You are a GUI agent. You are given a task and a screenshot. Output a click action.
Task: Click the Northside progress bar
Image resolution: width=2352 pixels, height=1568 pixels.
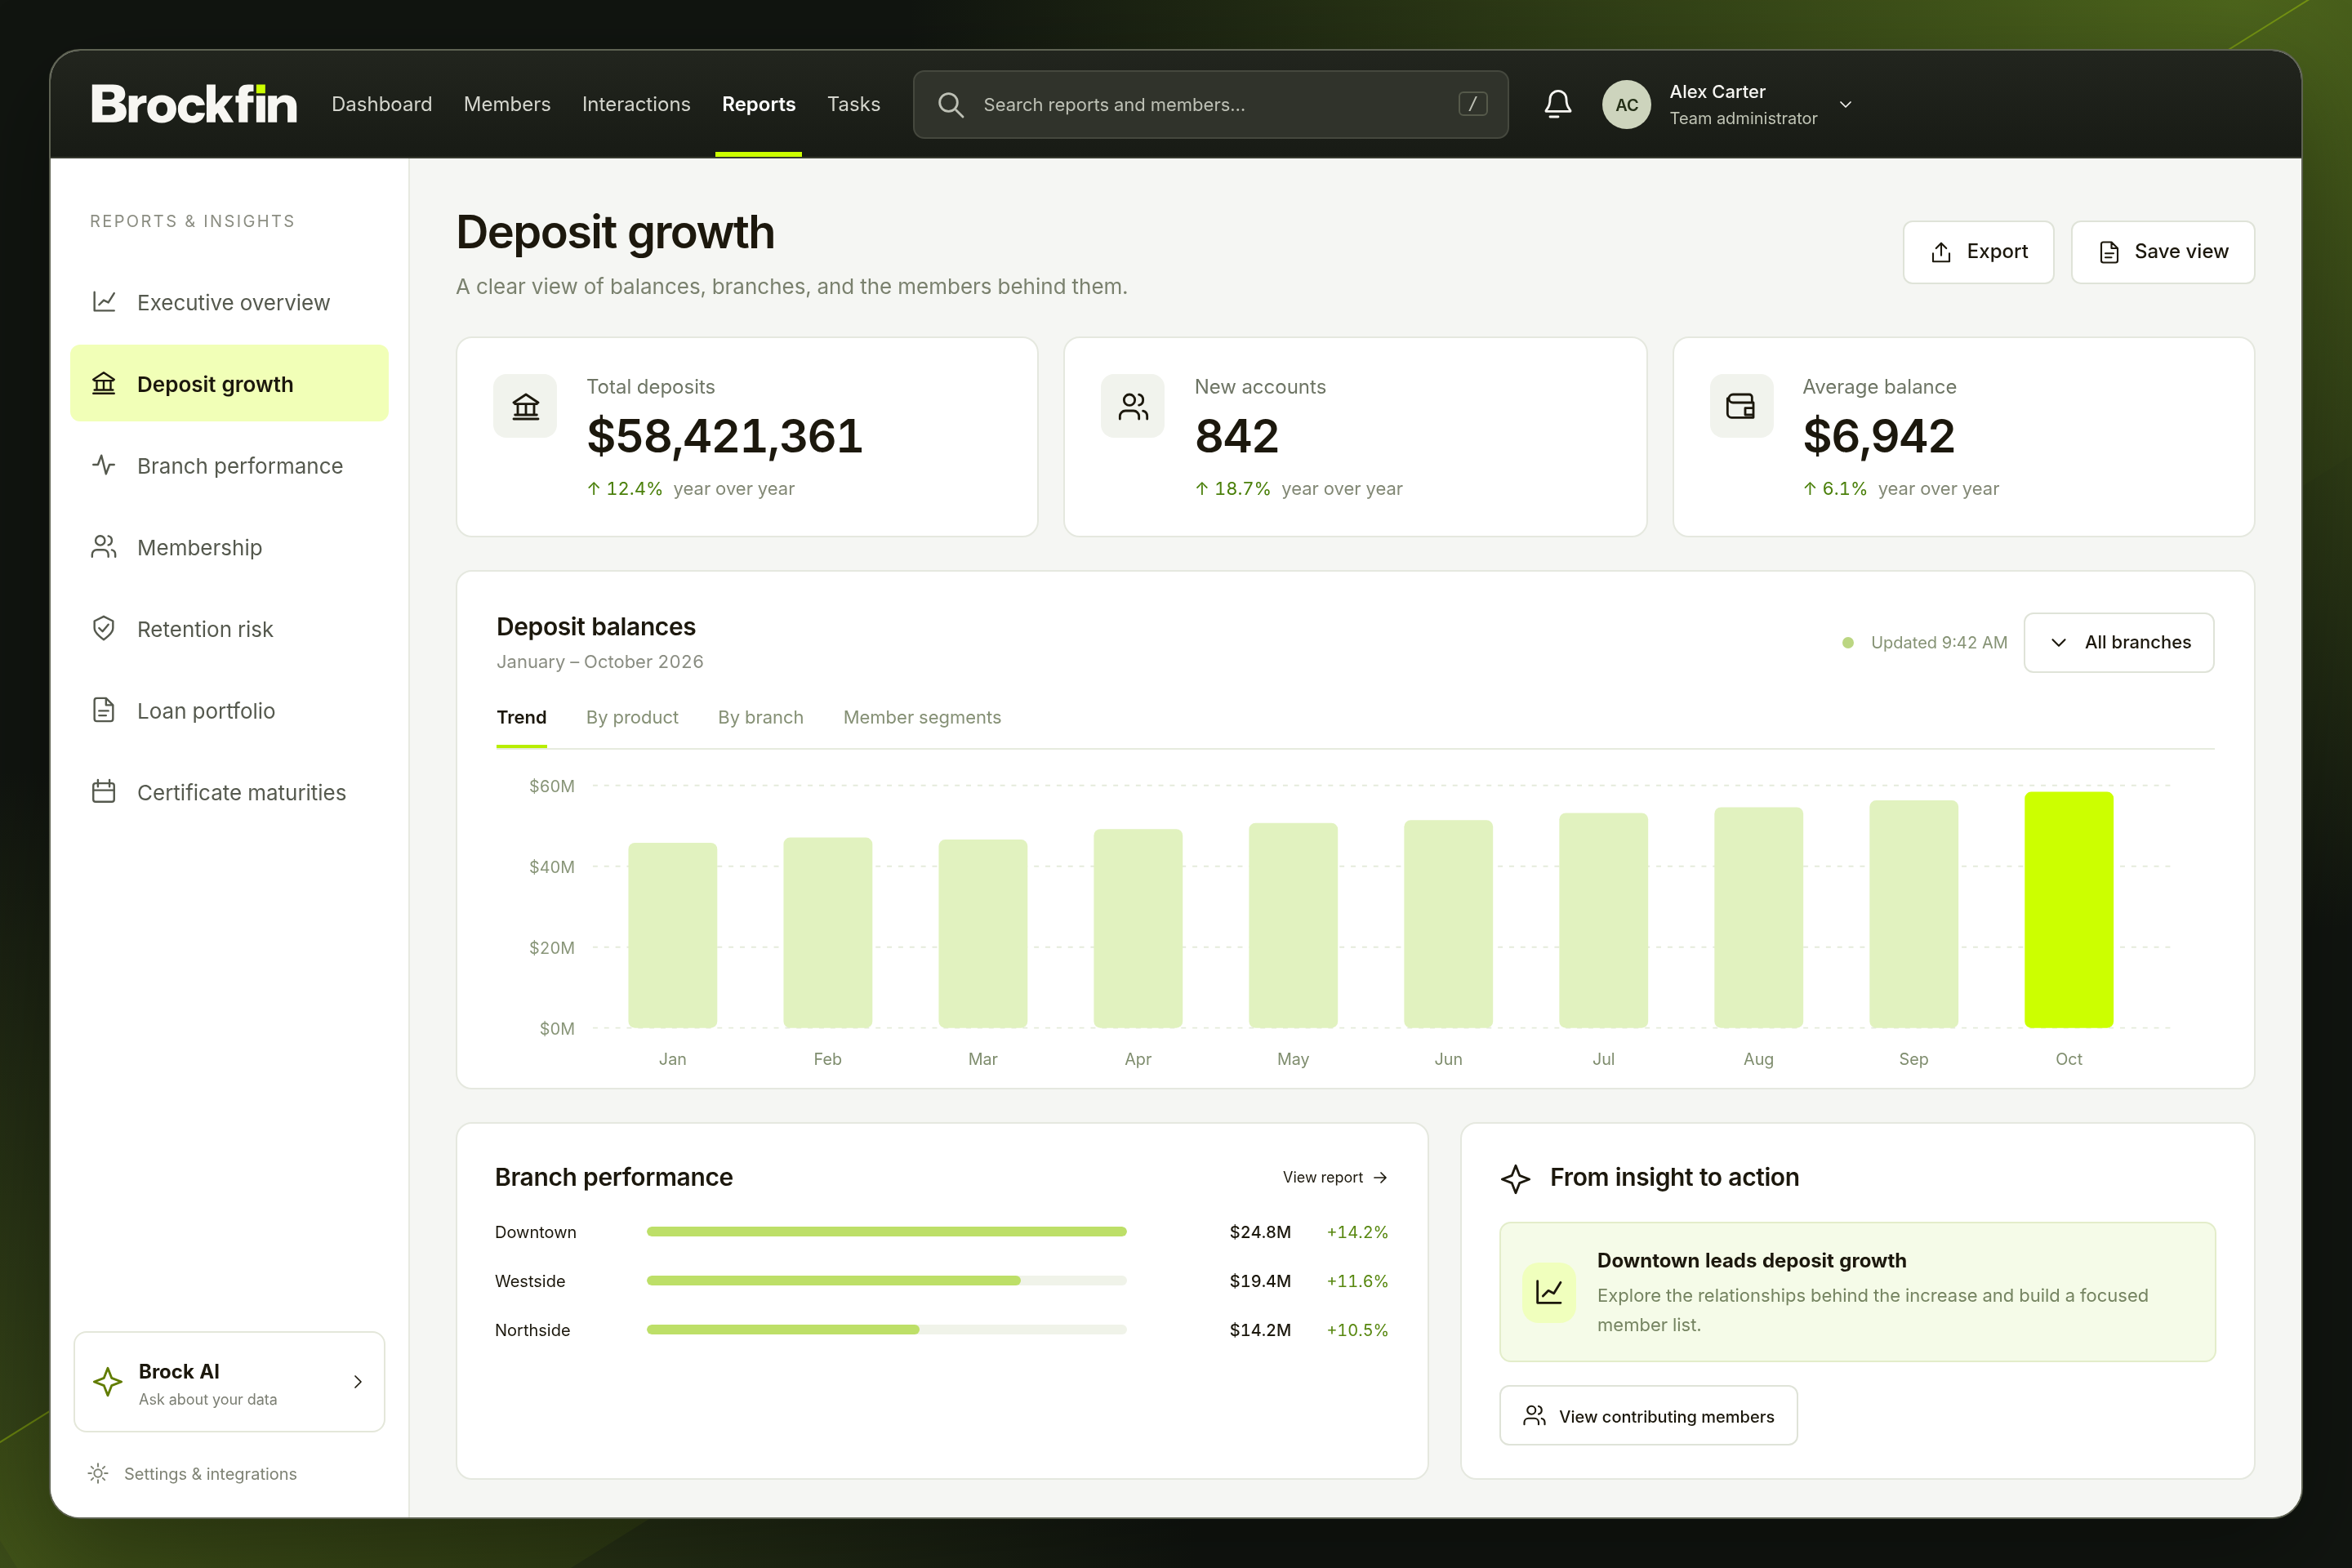[886, 1330]
